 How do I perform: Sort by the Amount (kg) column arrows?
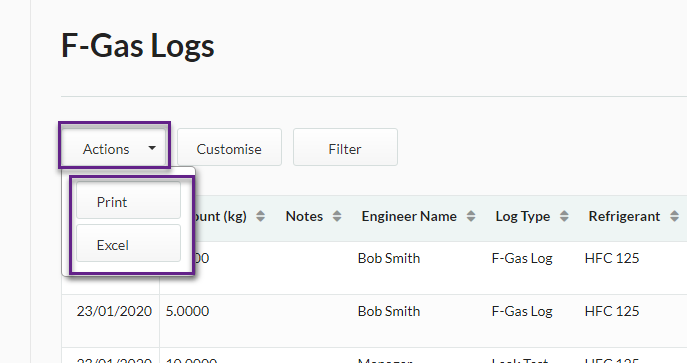click(x=260, y=216)
